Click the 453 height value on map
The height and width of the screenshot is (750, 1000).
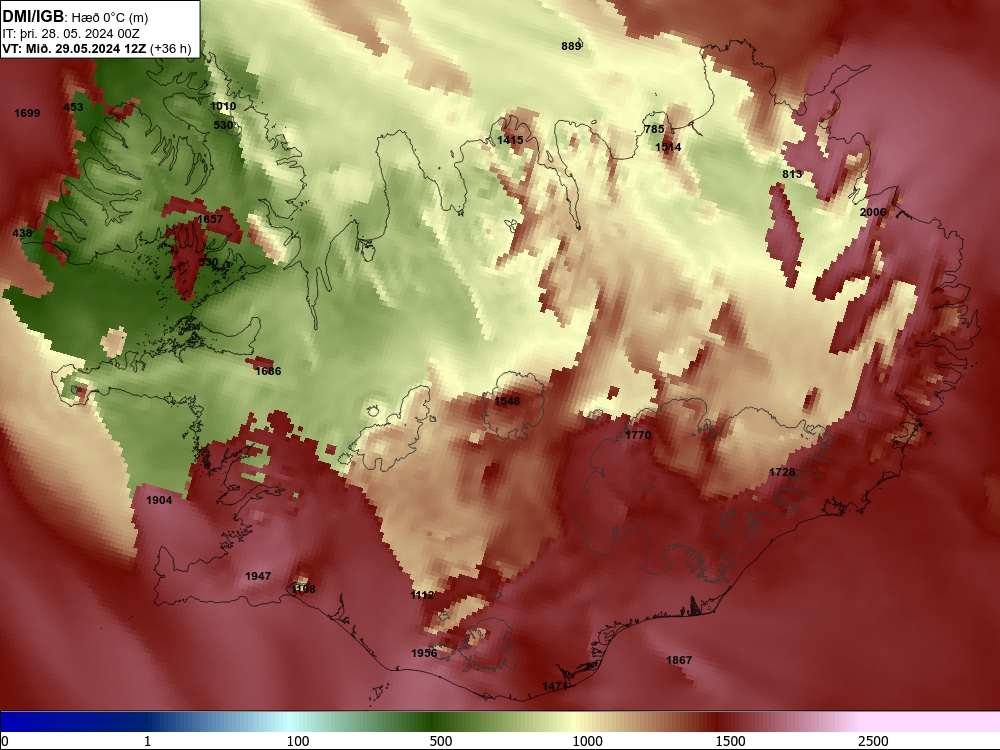[x=73, y=107]
